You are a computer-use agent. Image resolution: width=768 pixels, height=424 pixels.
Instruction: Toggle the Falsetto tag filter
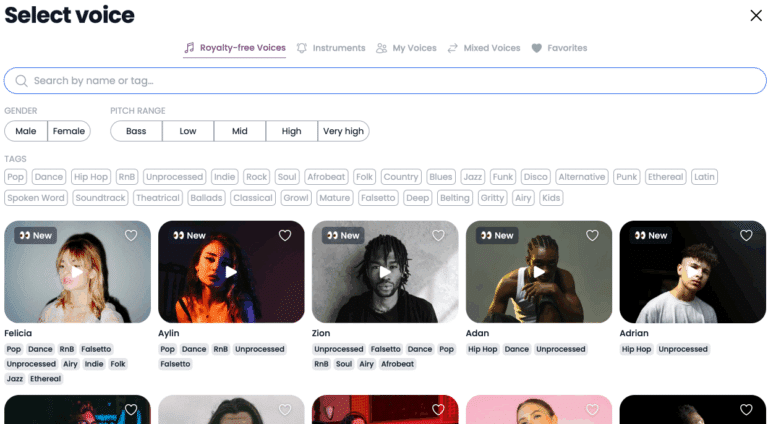[378, 198]
